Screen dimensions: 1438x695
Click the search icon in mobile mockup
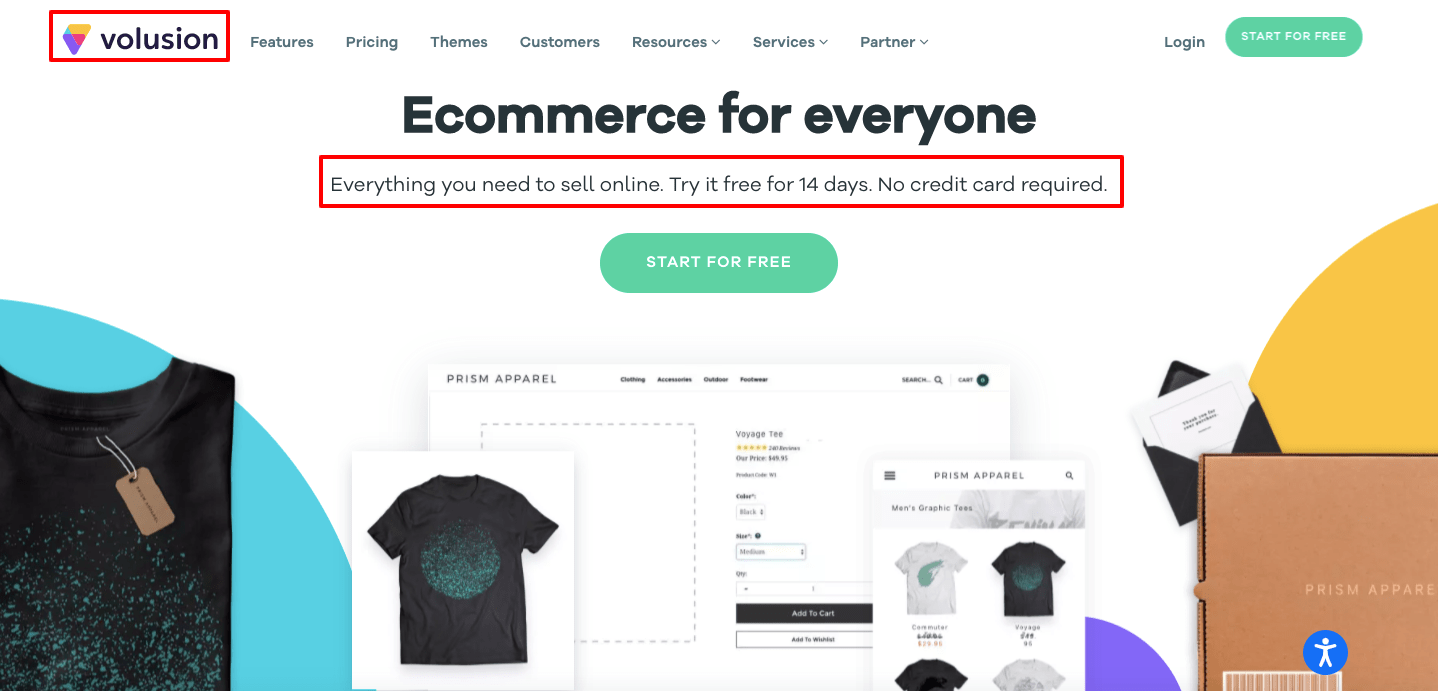[x=1069, y=476]
